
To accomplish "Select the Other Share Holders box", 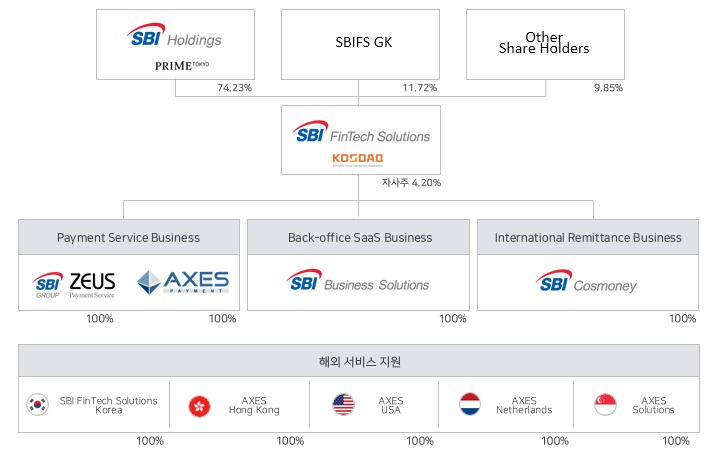I will pos(545,44).
